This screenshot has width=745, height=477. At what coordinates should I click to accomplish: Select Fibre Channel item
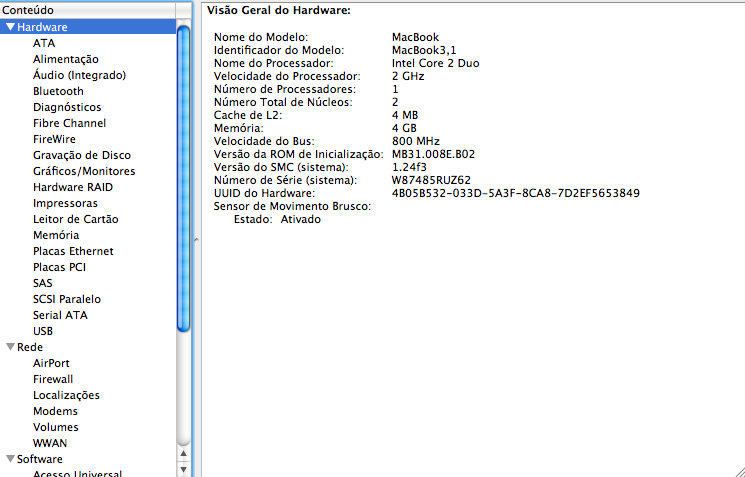coord(69,124)
